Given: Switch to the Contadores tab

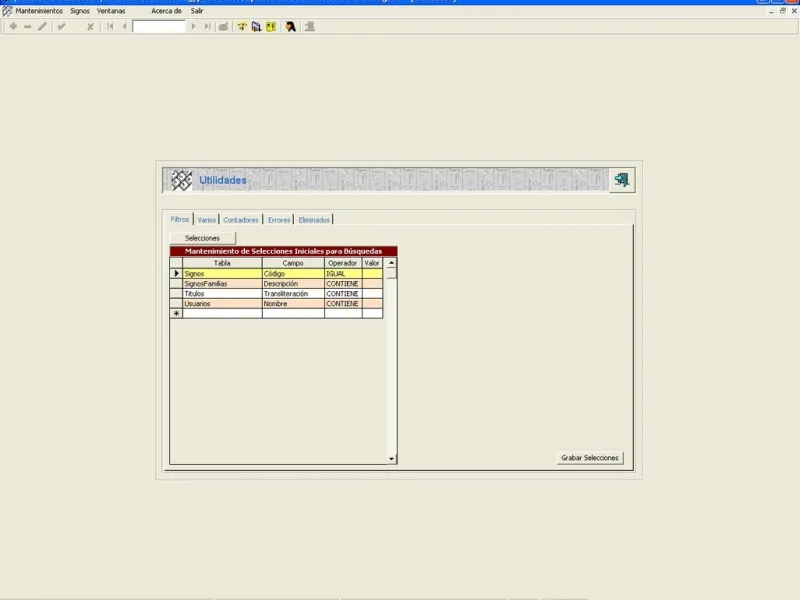Looking at the screenshot, I should [x=240, y=220].
